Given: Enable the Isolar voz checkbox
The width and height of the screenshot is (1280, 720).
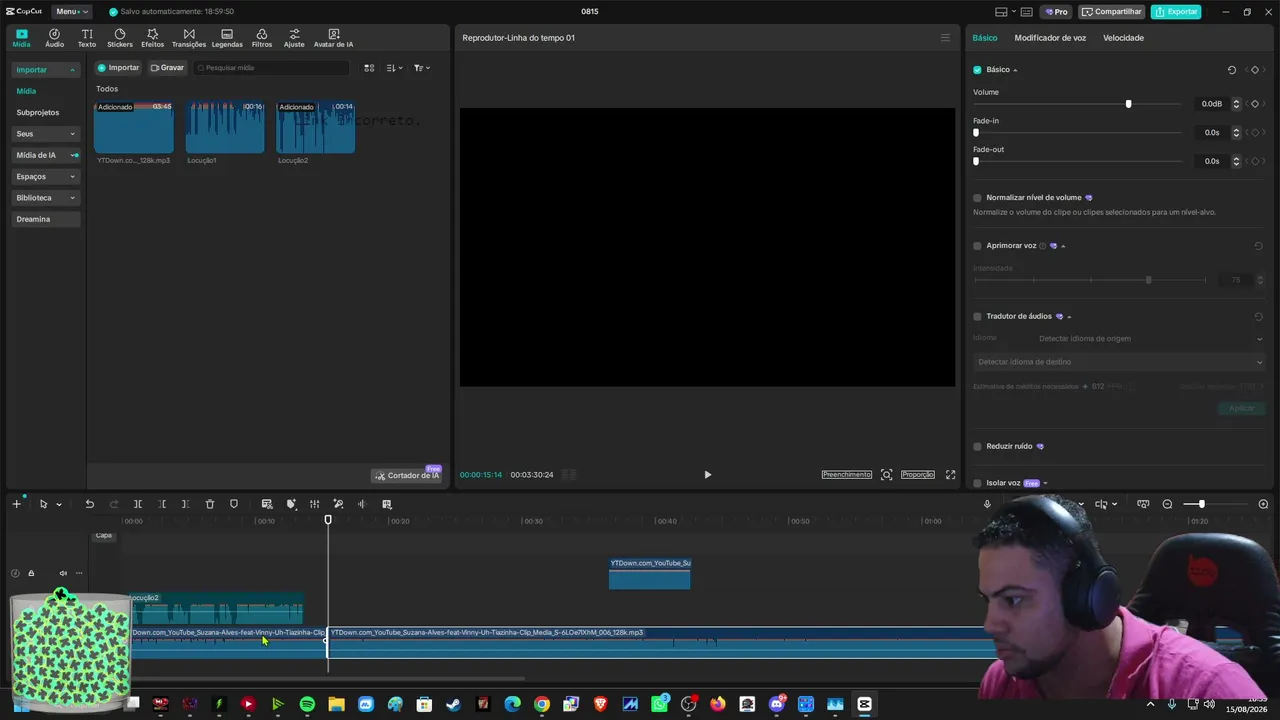Looking at the screenshot, I should coord(977,483).
